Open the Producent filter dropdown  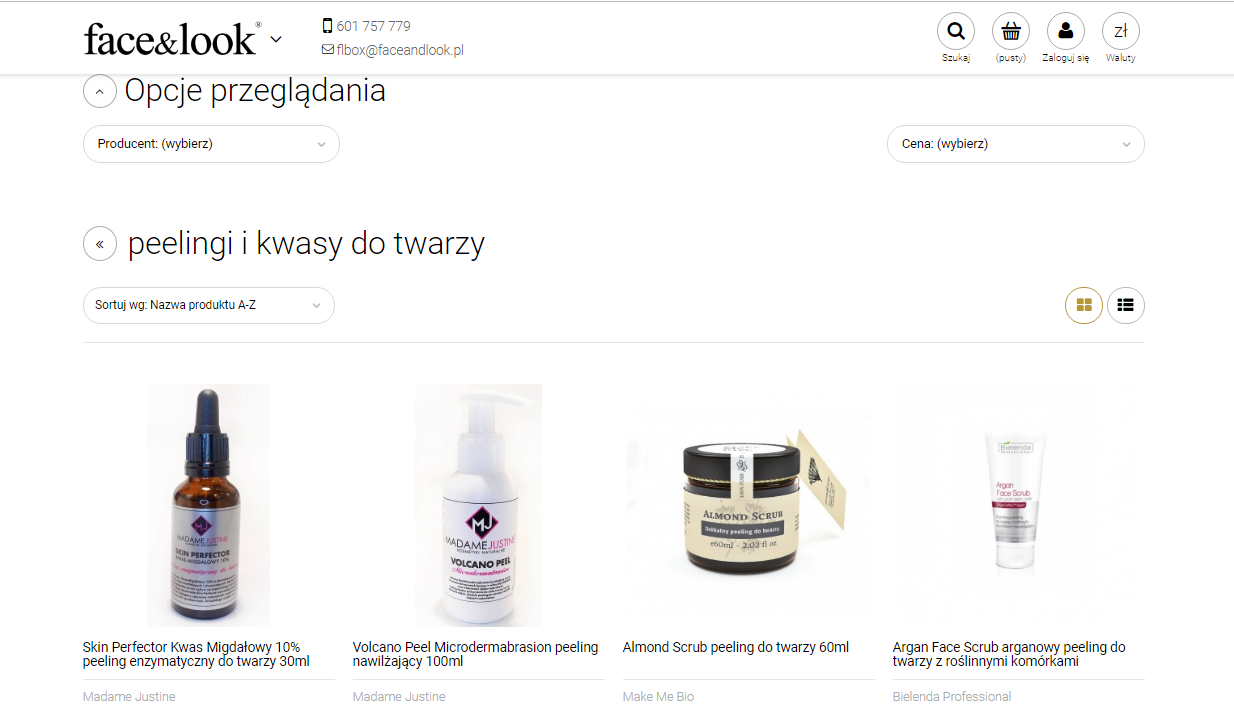(x=211, y=144)
